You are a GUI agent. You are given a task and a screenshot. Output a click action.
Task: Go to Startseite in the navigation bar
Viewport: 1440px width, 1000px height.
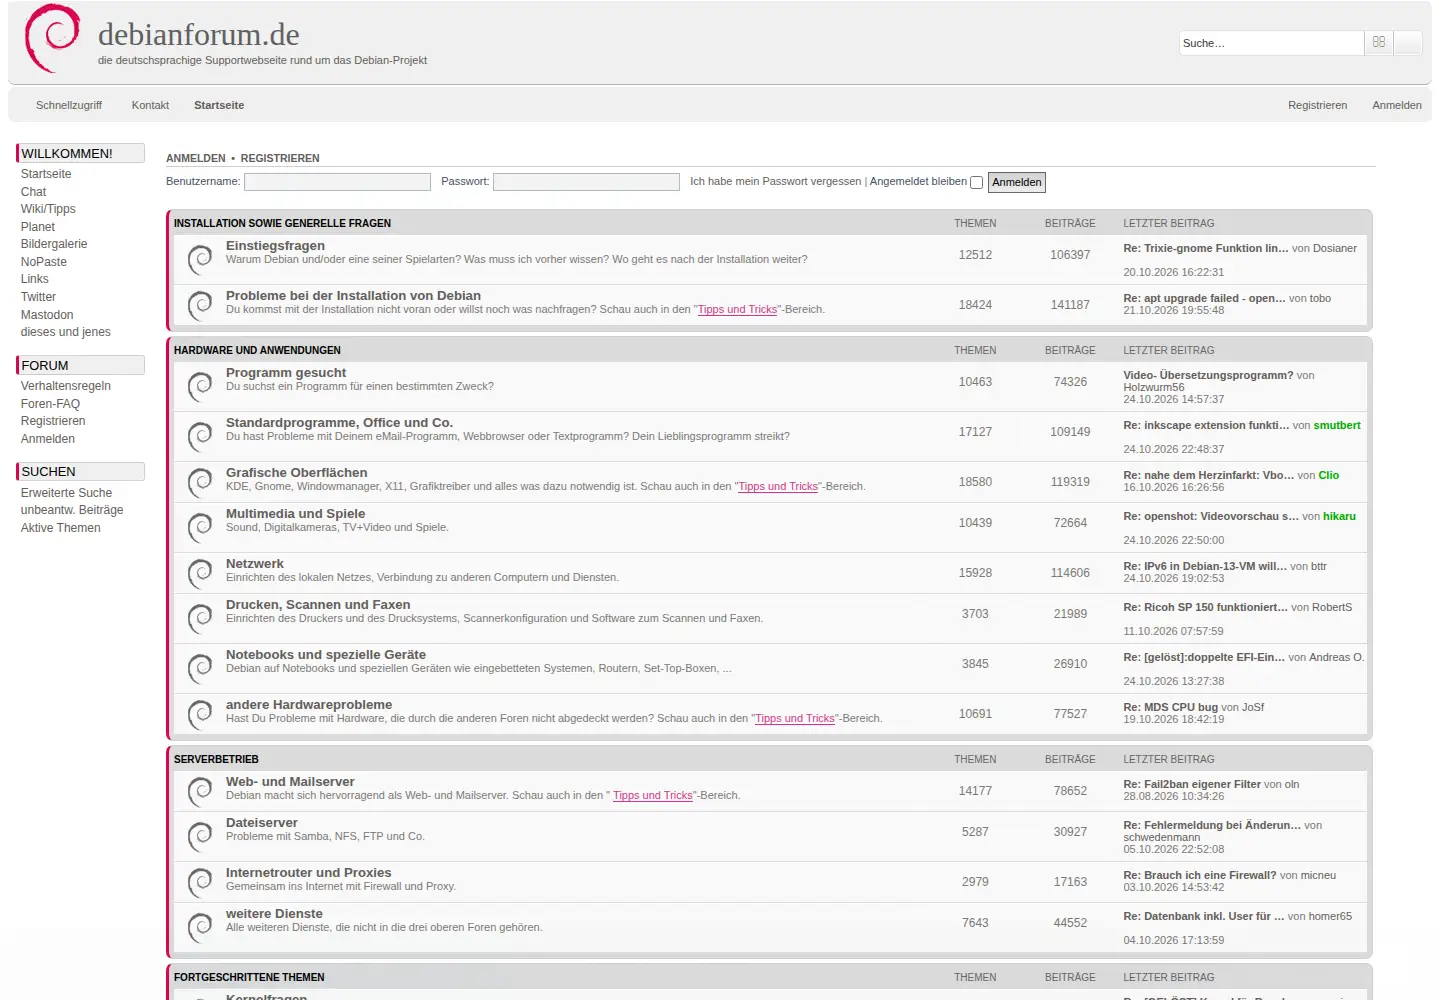click(219, 105)
